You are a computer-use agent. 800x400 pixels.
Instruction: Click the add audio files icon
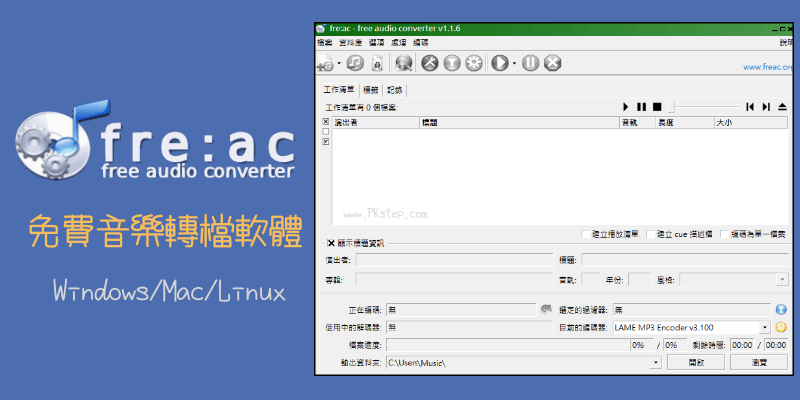pos(326,63)
